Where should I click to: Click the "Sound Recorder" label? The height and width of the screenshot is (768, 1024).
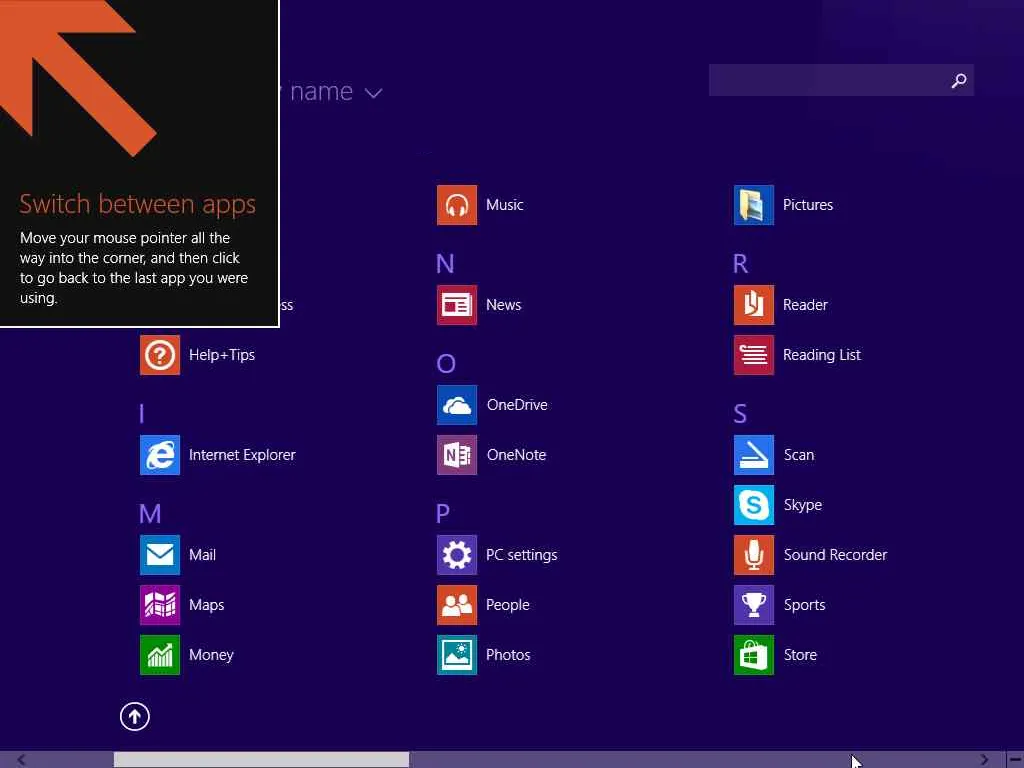point(835,555)
